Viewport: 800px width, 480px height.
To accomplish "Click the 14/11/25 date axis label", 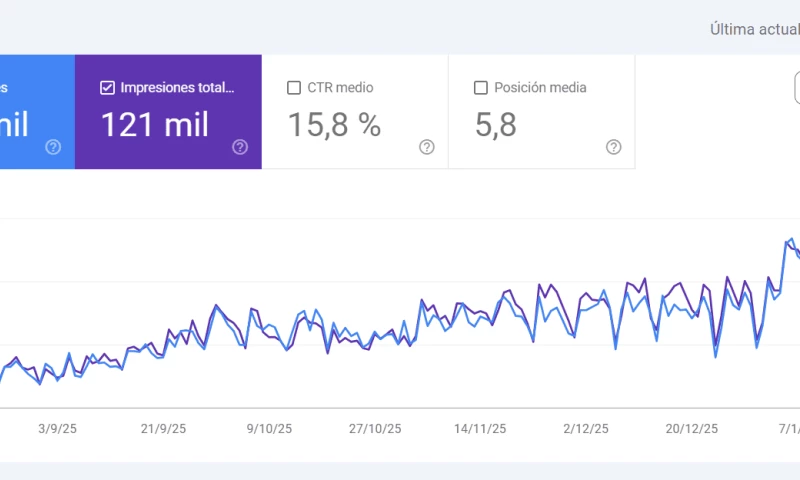I will pyautogui.click(x=480, y=429).
